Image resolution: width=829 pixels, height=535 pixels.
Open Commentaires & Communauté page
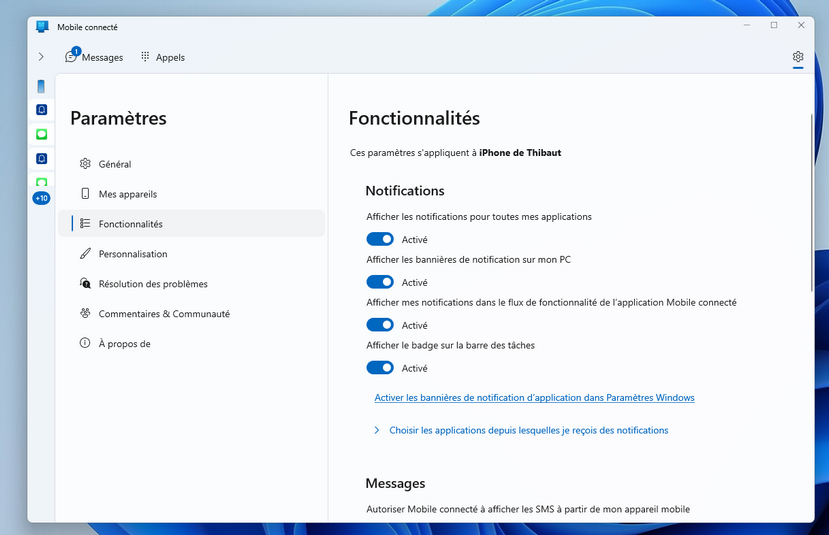pos(191,313)
